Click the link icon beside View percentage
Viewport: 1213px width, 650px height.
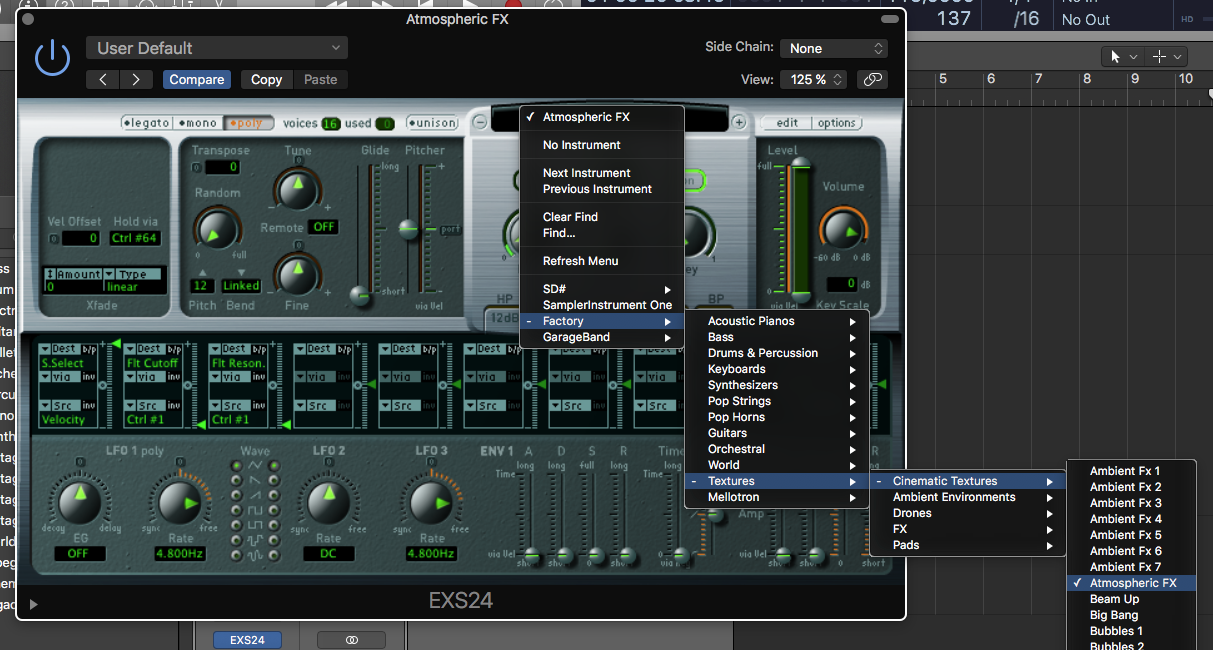coord(872,80)
